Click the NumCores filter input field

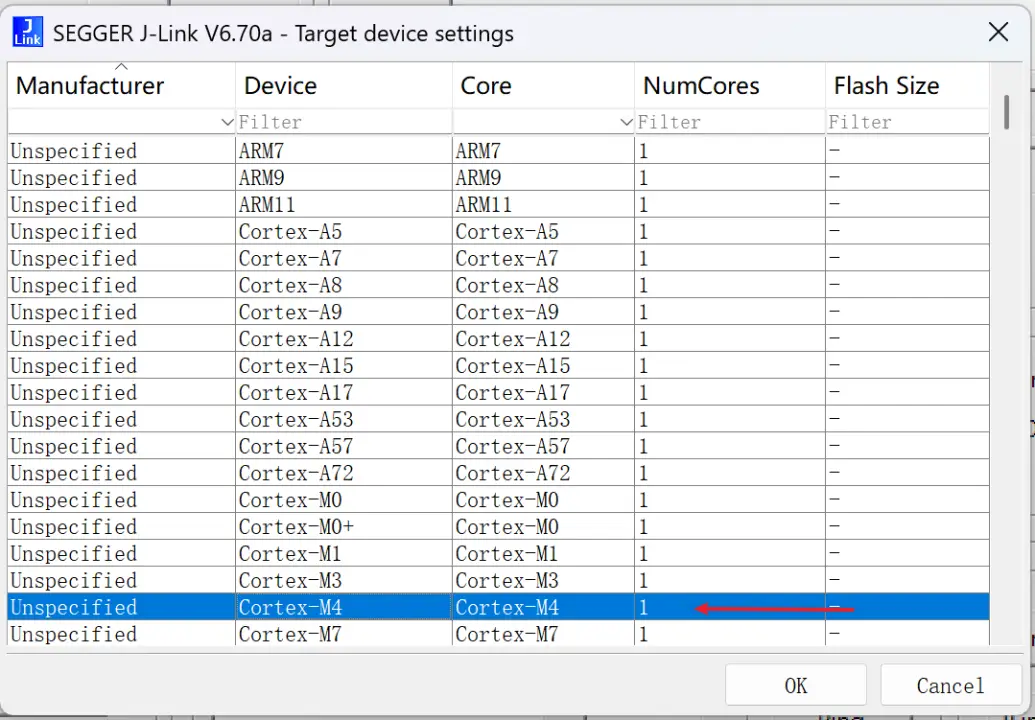coord(730,122)
